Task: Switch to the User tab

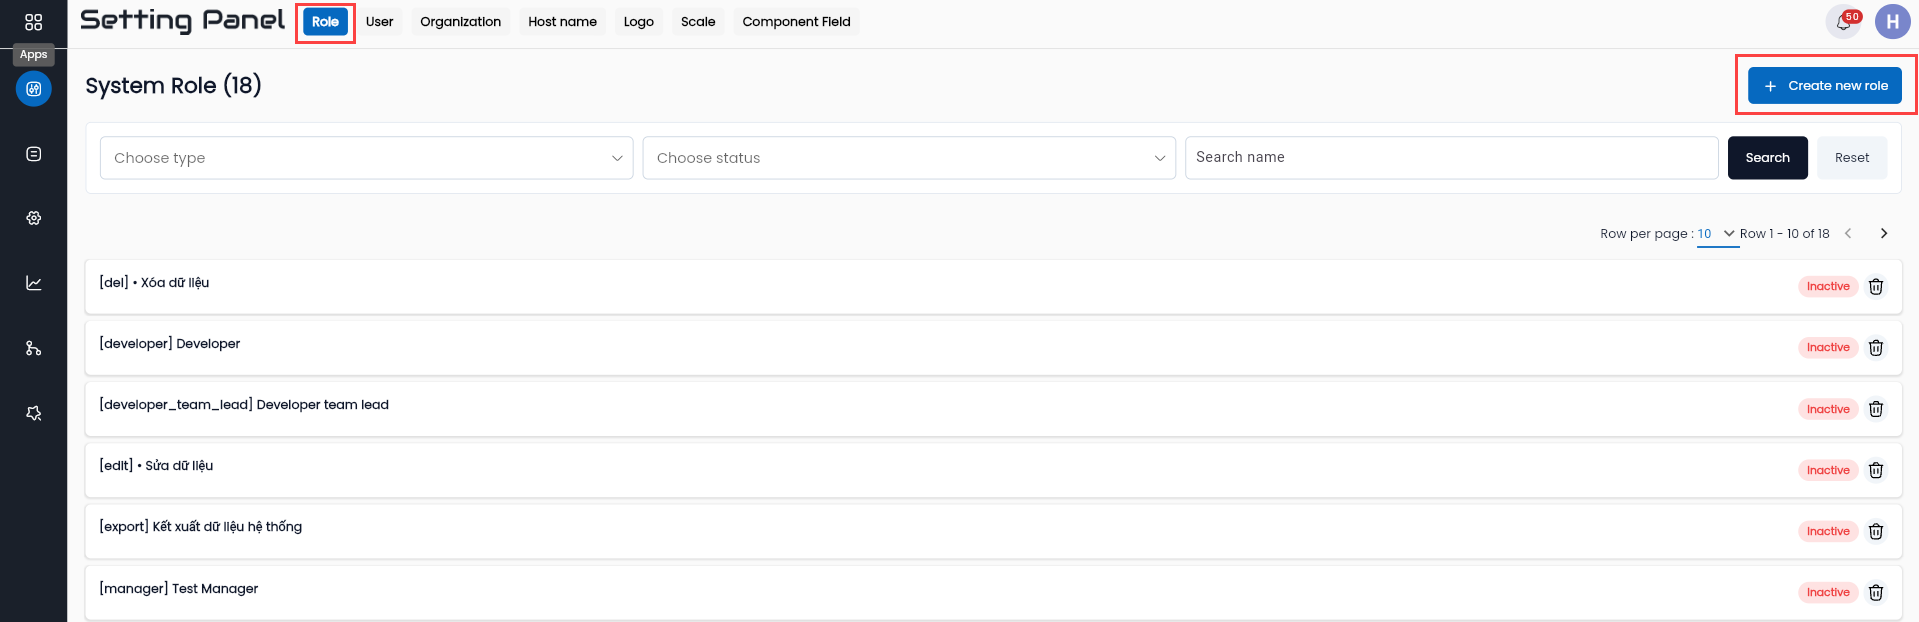Action: tap(379, 22)
